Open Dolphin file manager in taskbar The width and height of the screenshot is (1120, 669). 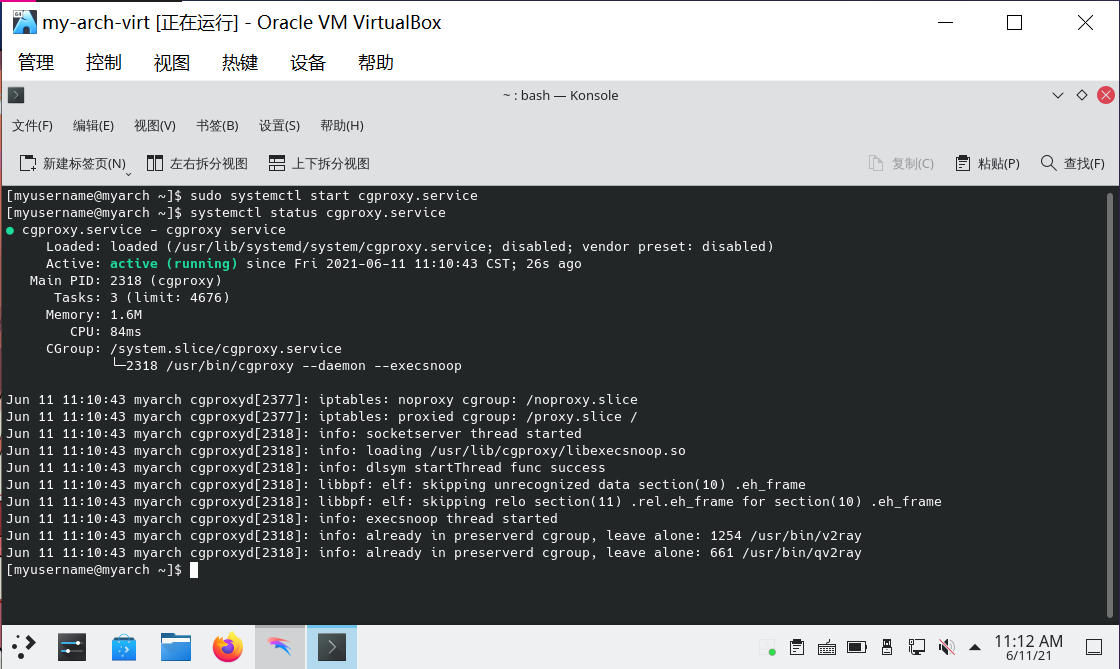click(x=176, y=647)
